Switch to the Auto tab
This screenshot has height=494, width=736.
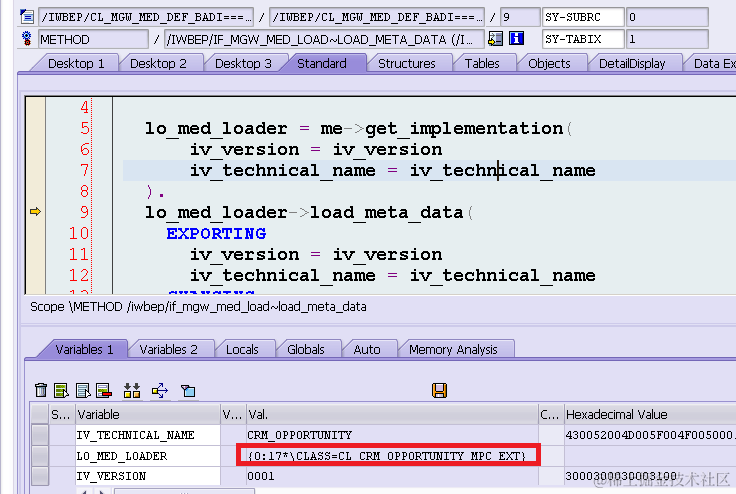(x=367, y=349)
